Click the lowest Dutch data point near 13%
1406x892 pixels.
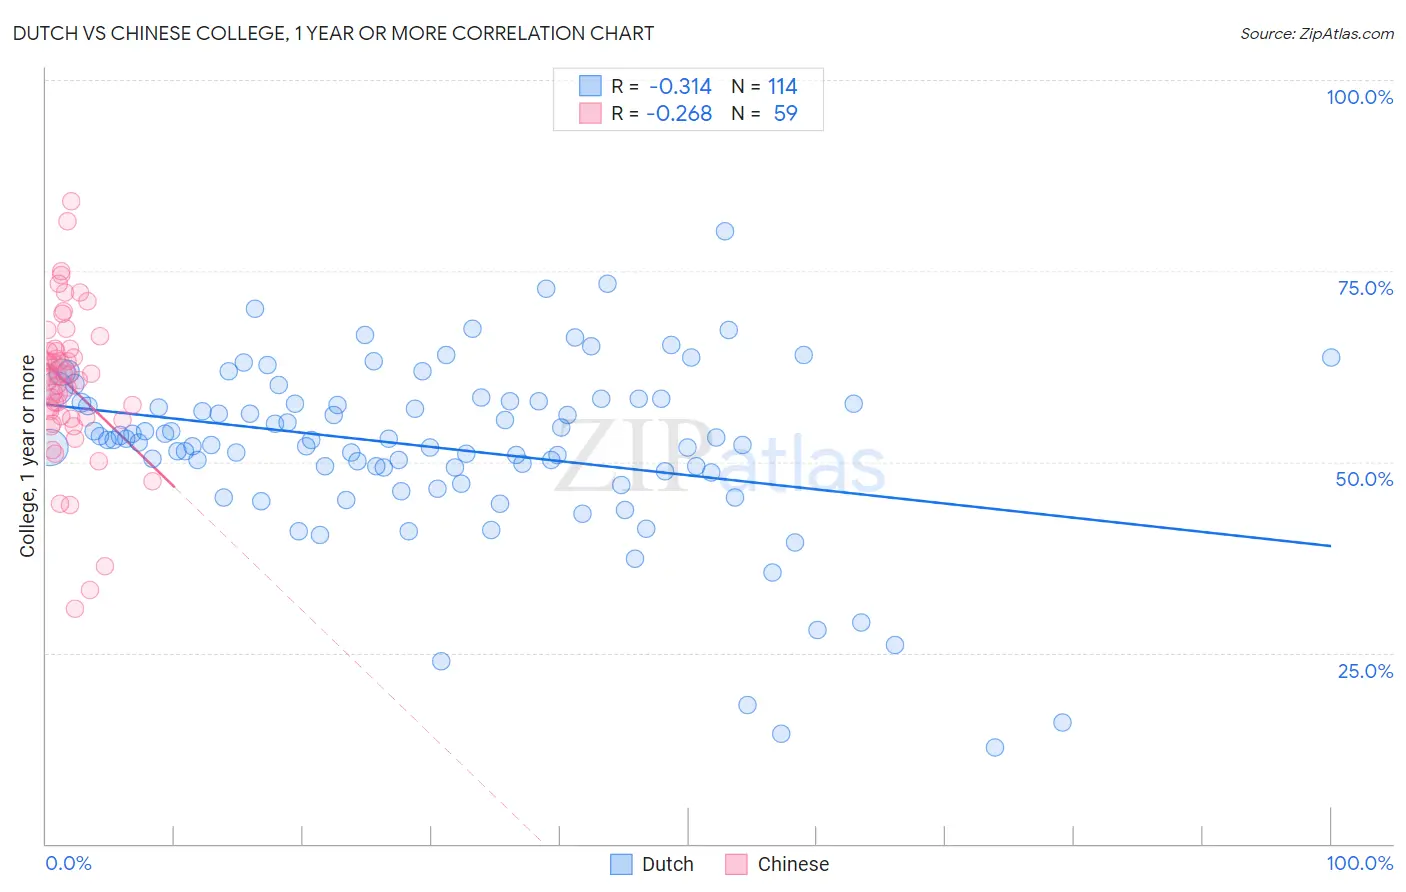pos(995,747)
